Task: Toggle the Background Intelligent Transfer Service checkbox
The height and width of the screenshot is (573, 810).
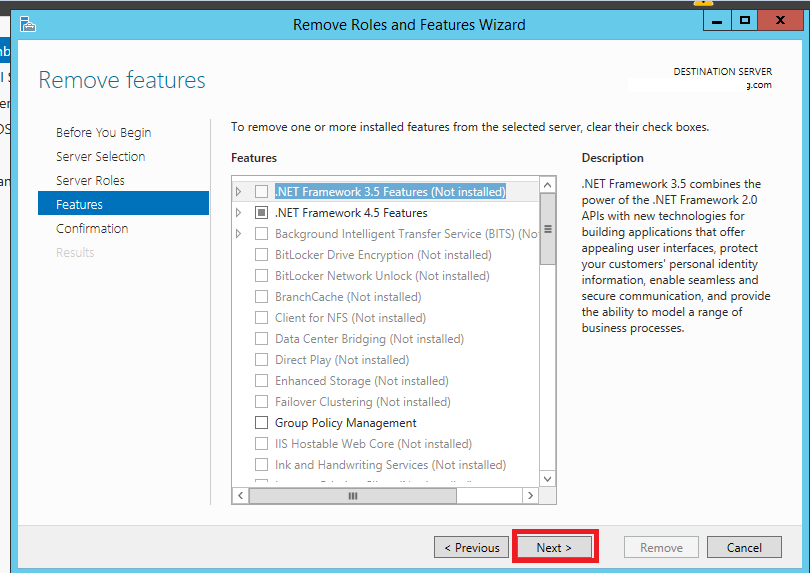Action: (261, 234)
